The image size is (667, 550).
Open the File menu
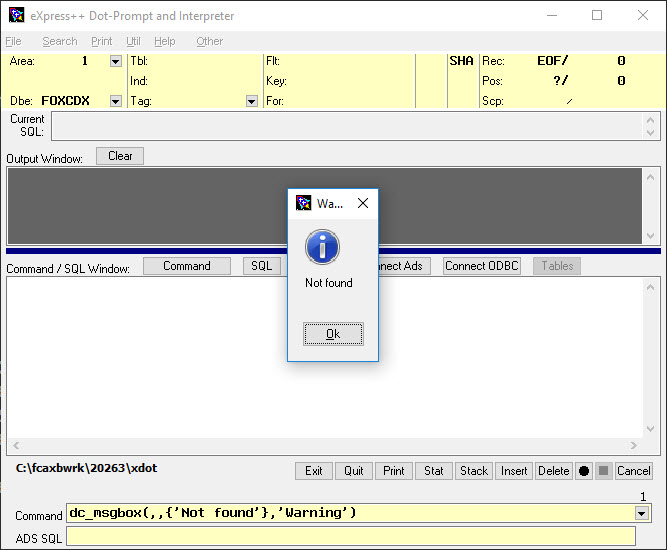13,41
